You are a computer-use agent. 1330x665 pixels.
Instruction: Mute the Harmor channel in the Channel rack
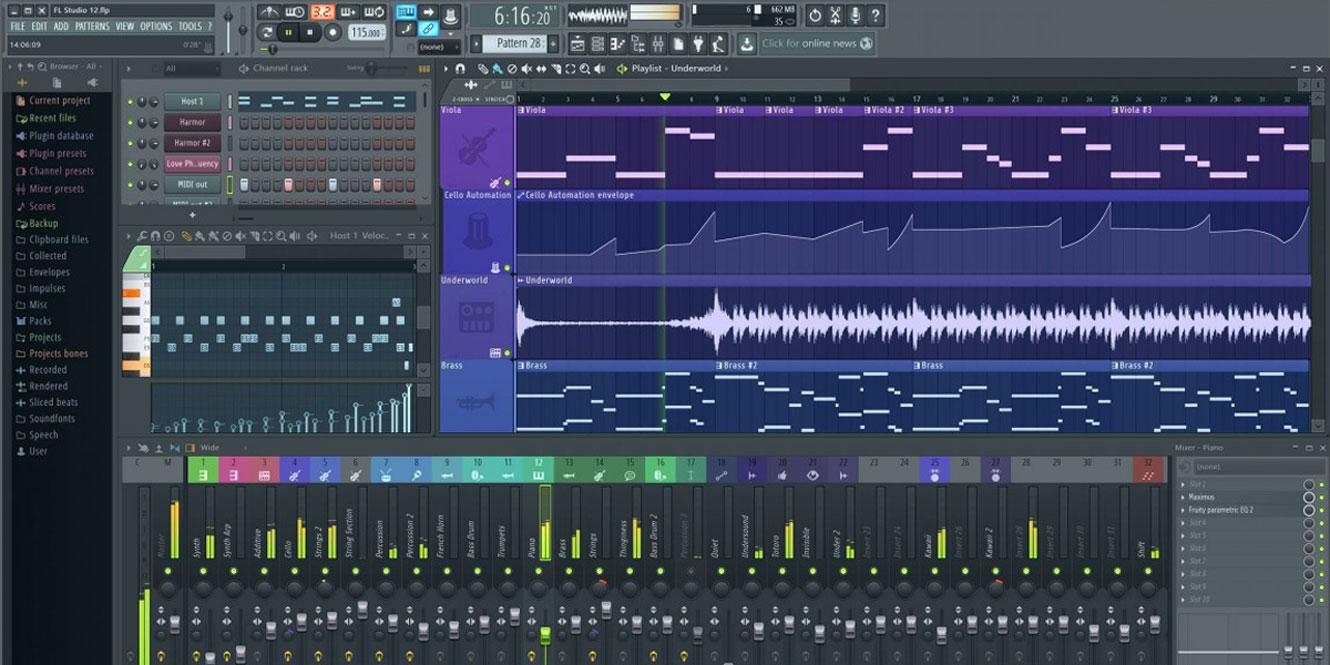pos(130,122)
